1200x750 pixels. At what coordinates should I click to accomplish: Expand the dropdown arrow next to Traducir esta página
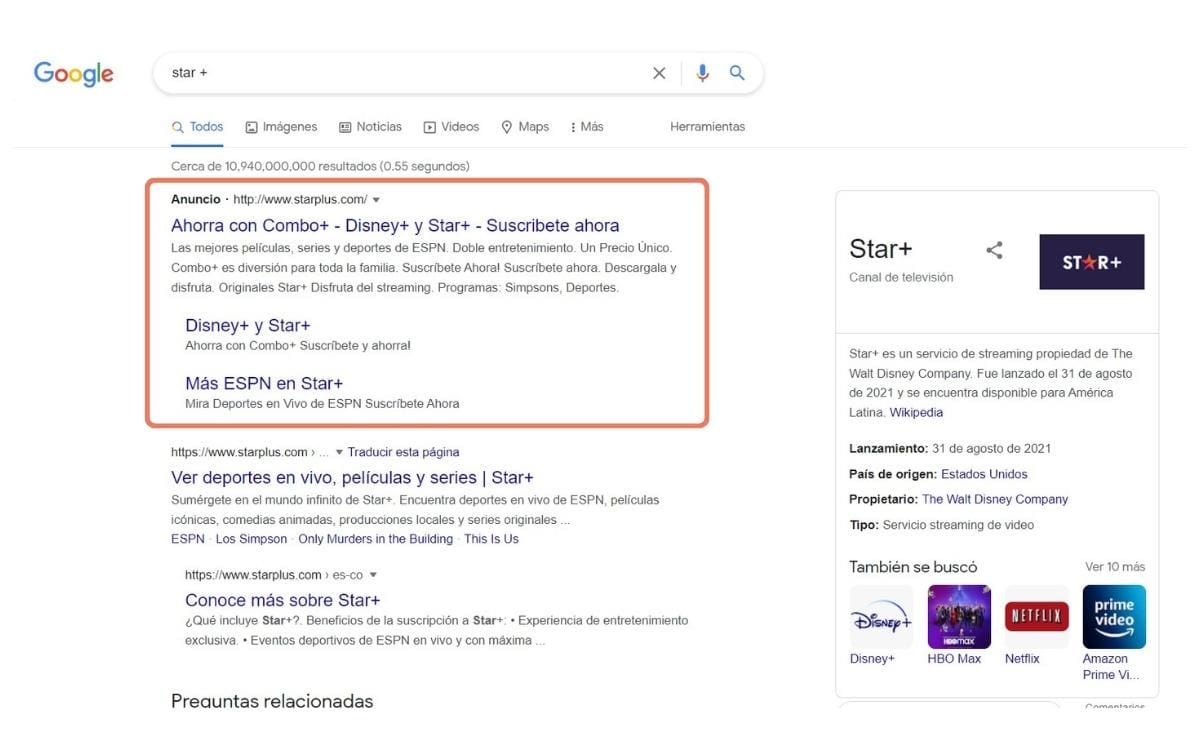point(339,451)
